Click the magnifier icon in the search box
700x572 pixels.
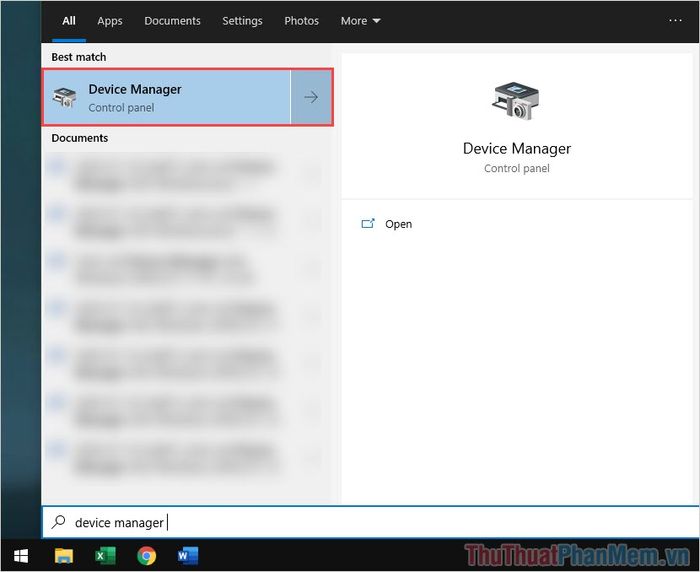click(59, 522)
